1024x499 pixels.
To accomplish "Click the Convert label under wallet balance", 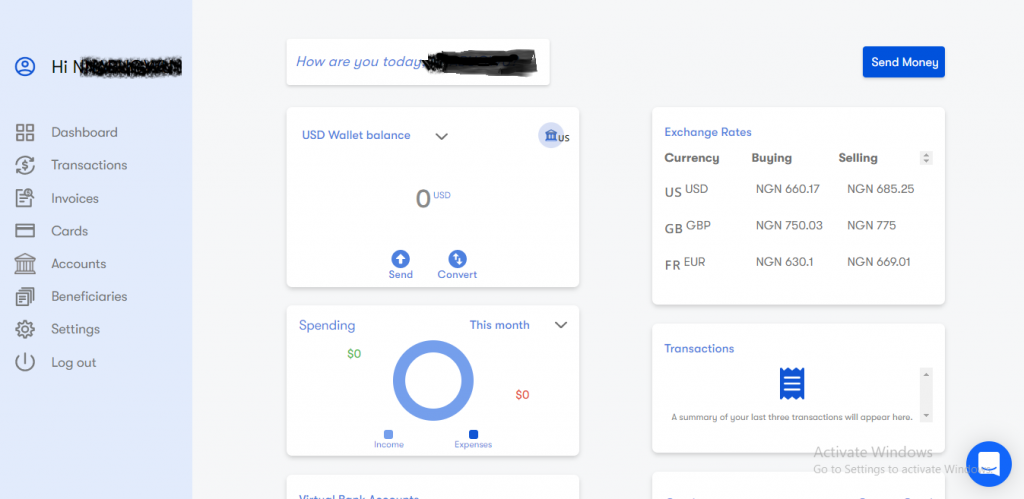I will point(457,275).
